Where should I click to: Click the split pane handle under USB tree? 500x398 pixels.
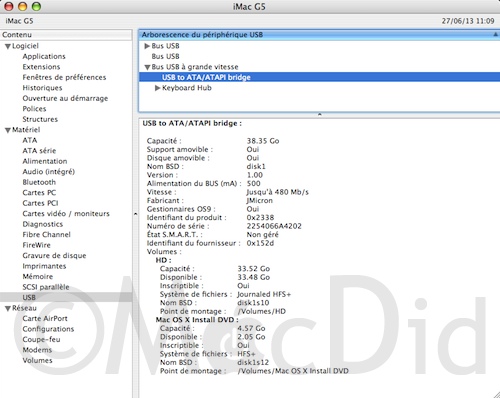(319, 114)
